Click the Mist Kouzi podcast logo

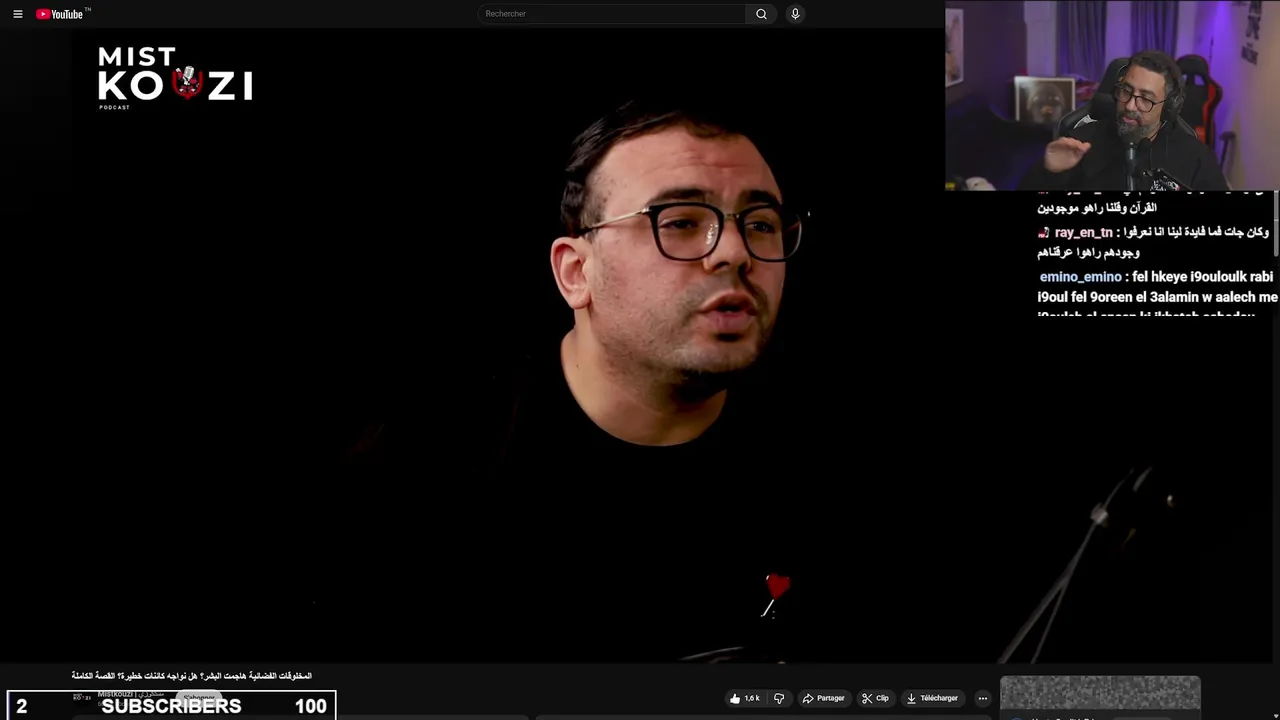(x=175, y=78)
